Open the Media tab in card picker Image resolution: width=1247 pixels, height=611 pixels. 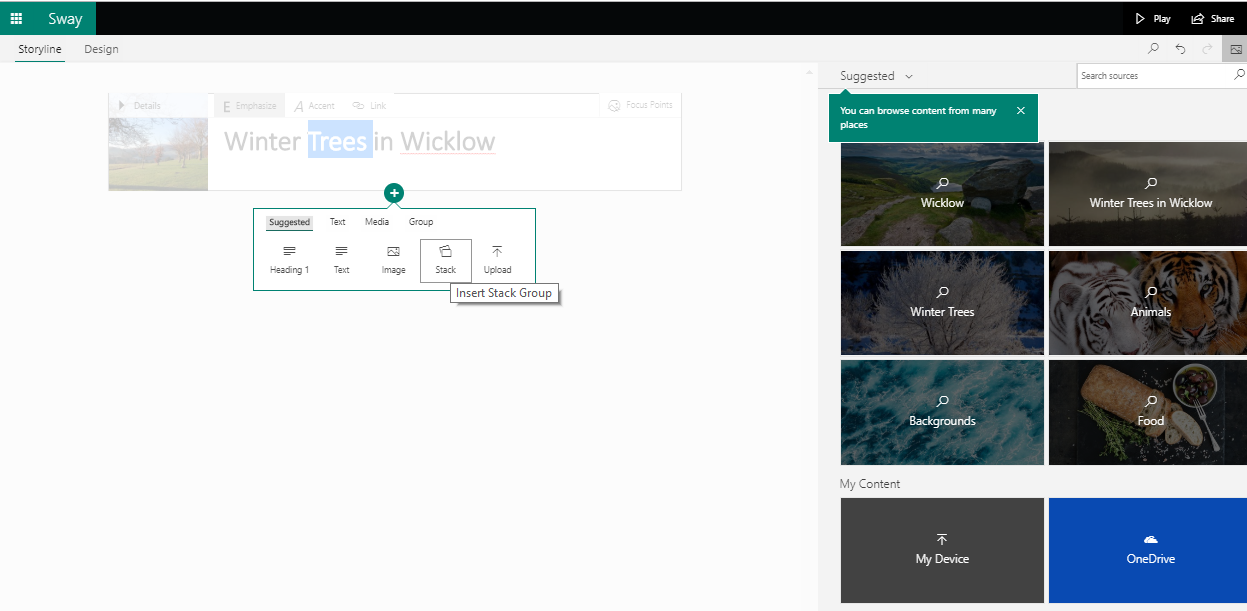pyautogui.click(x=376, y=222)
